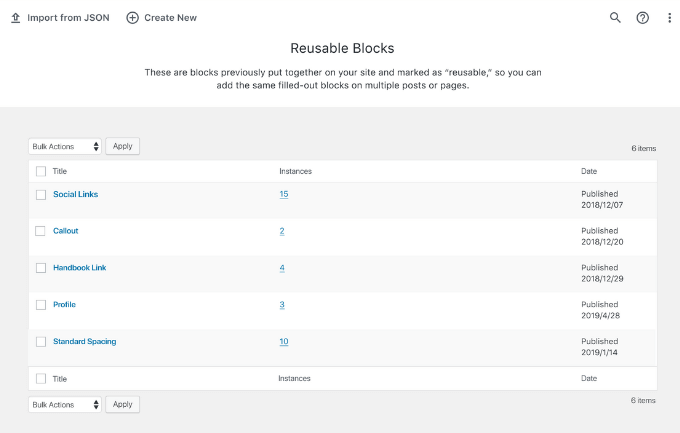Check the Standard Spacing row checkbox

41,342
